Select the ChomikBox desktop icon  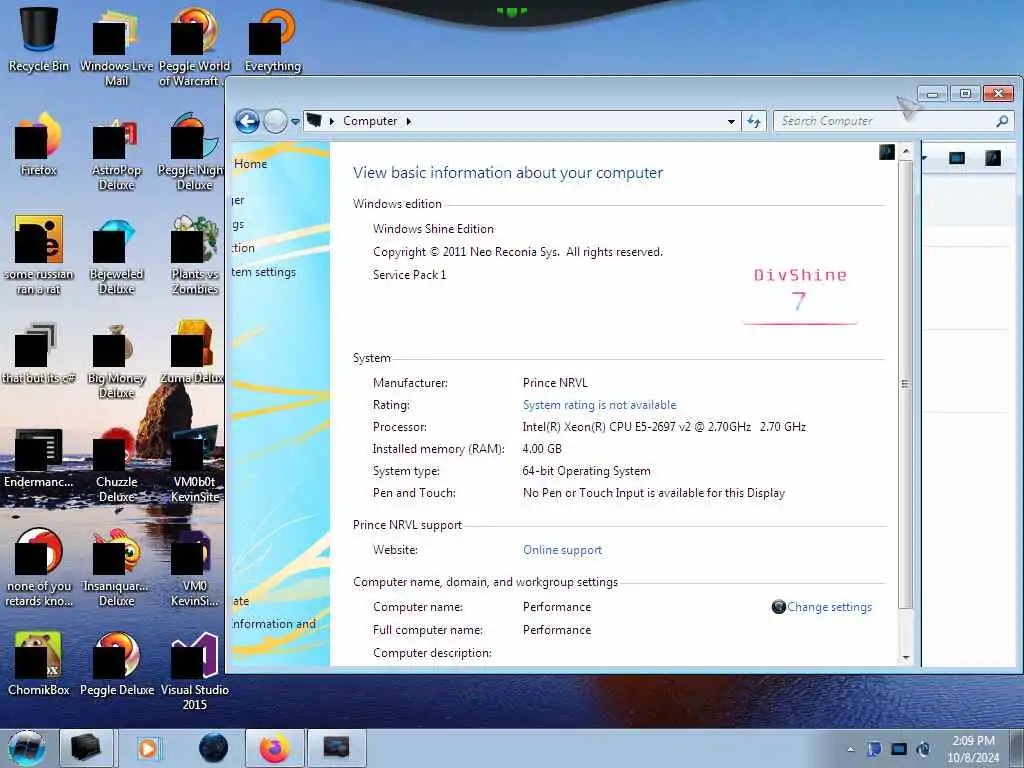pos(39,664)
